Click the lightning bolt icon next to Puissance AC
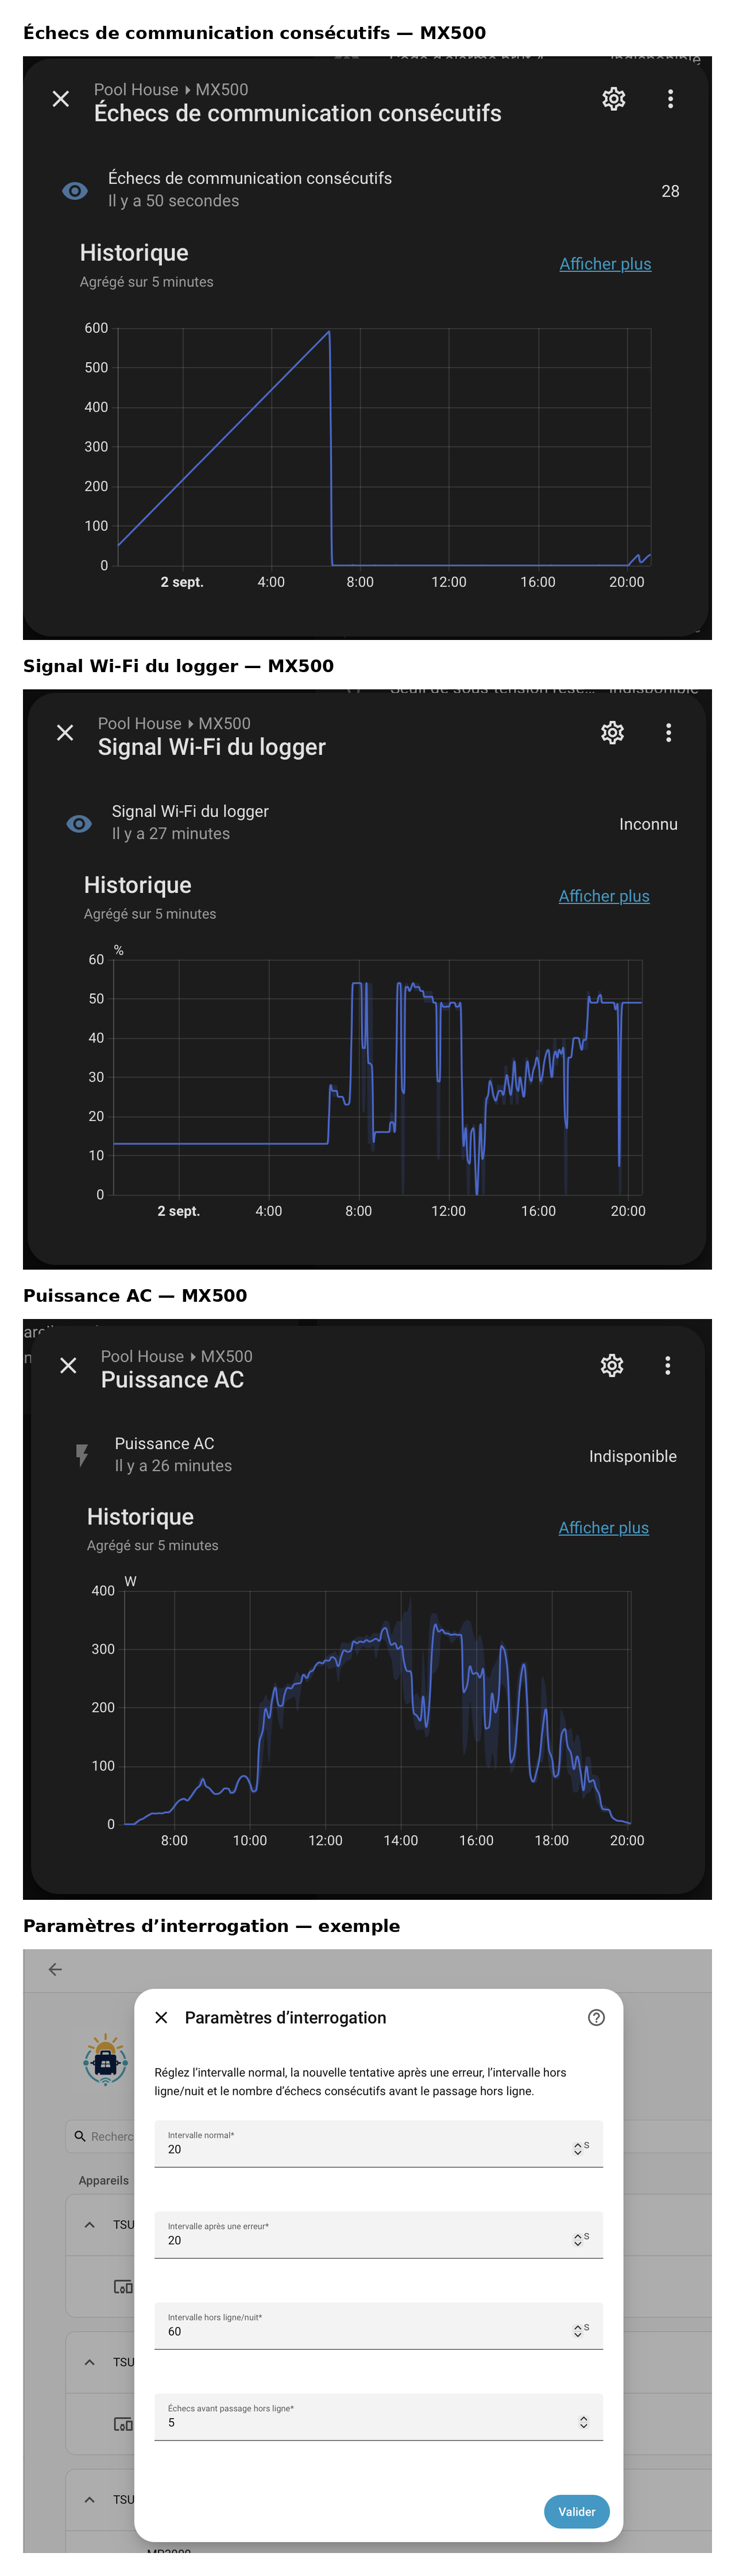Image resolution: width=735 pixels, height=2576 pixels. 82,1455
